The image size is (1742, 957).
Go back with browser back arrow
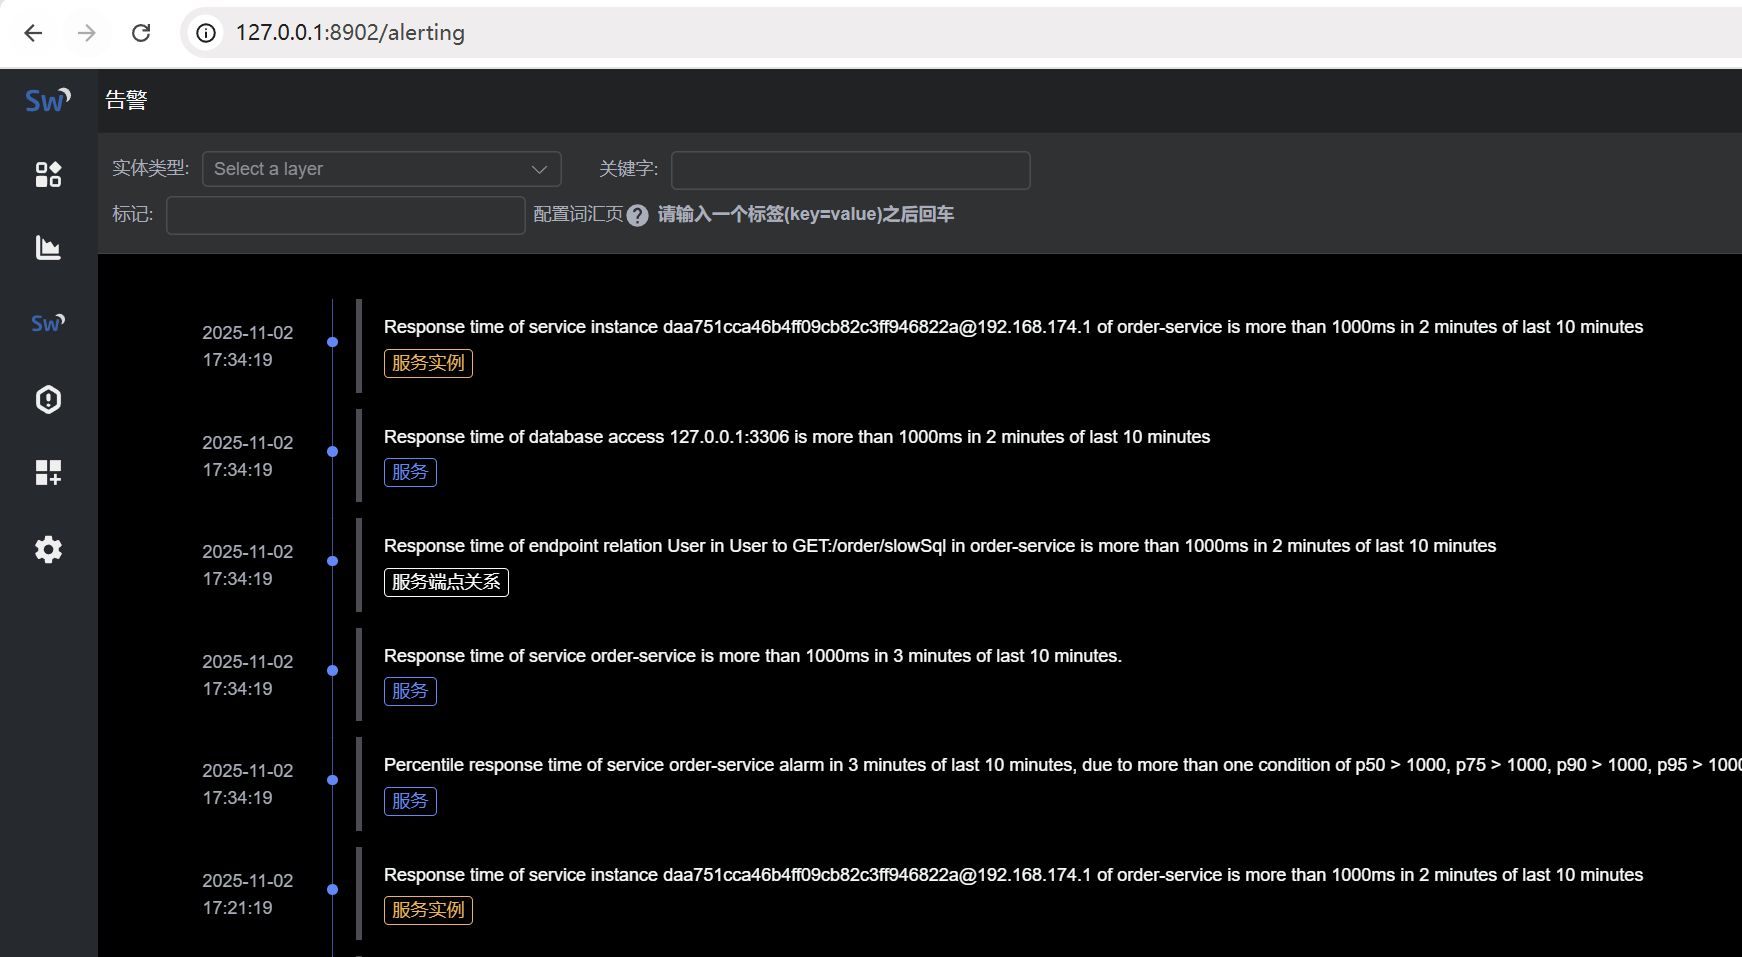(x=33, y=33)
